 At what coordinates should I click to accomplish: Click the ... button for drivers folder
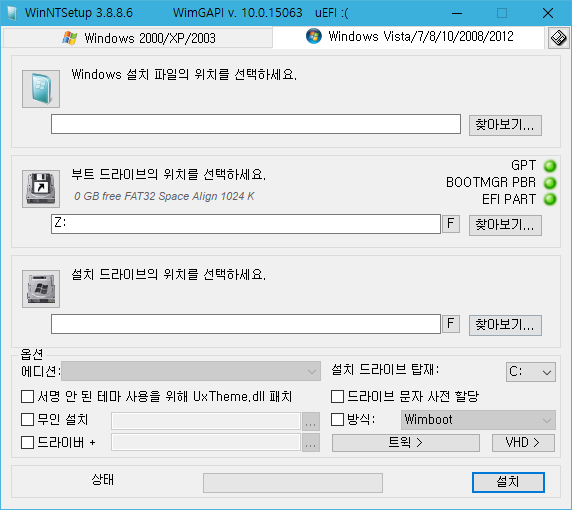pos(311,443)
